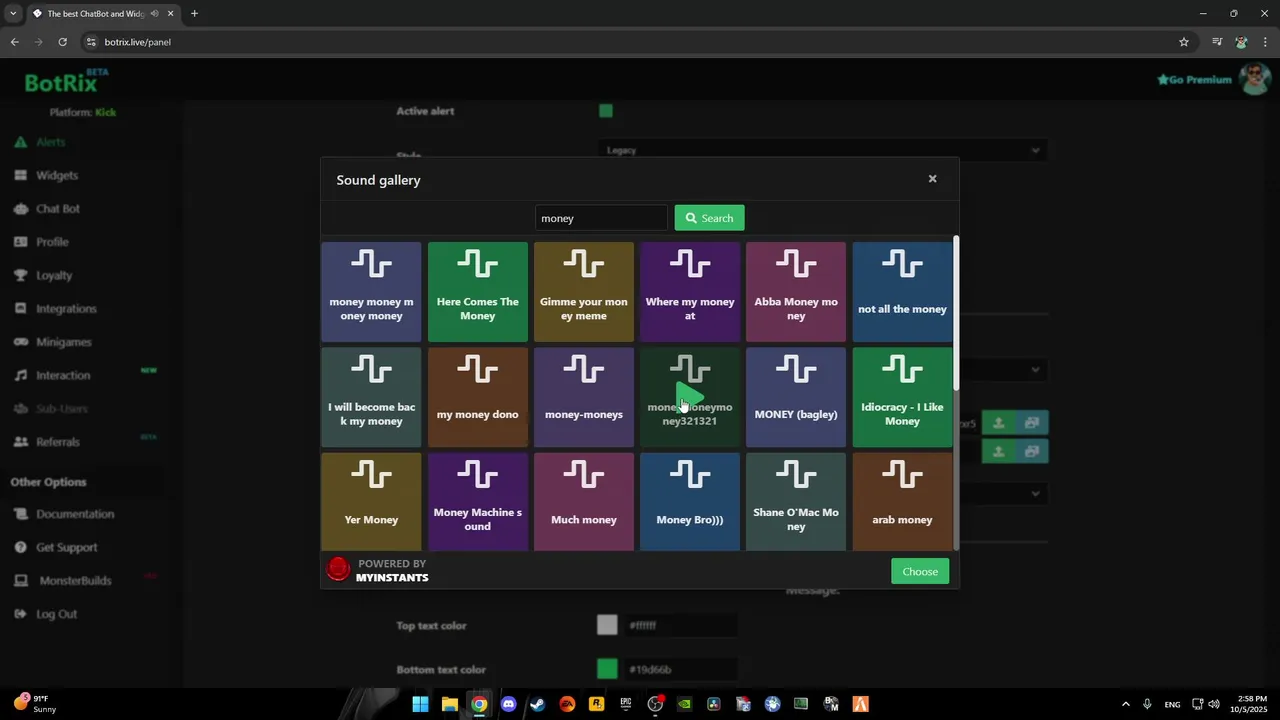Pick the "Gimme your money meme" sound

pos(584,291)
